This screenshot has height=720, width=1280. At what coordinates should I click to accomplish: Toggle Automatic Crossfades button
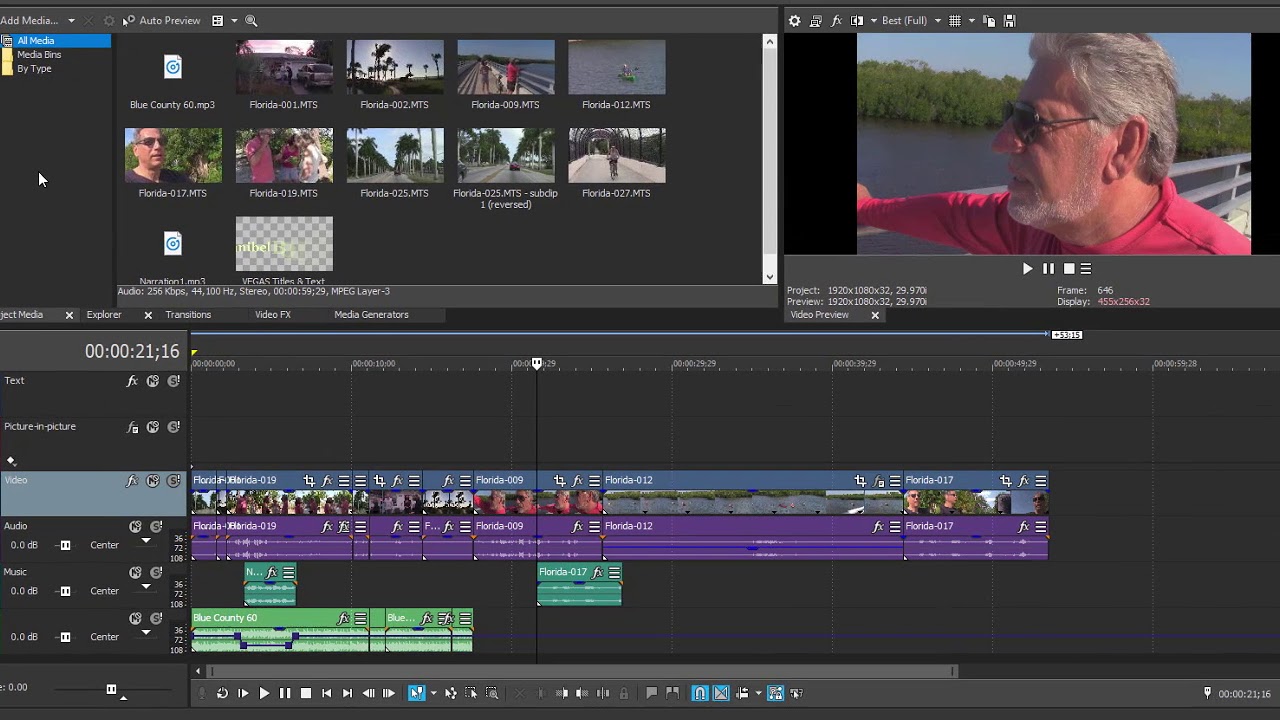coord(721,693)
